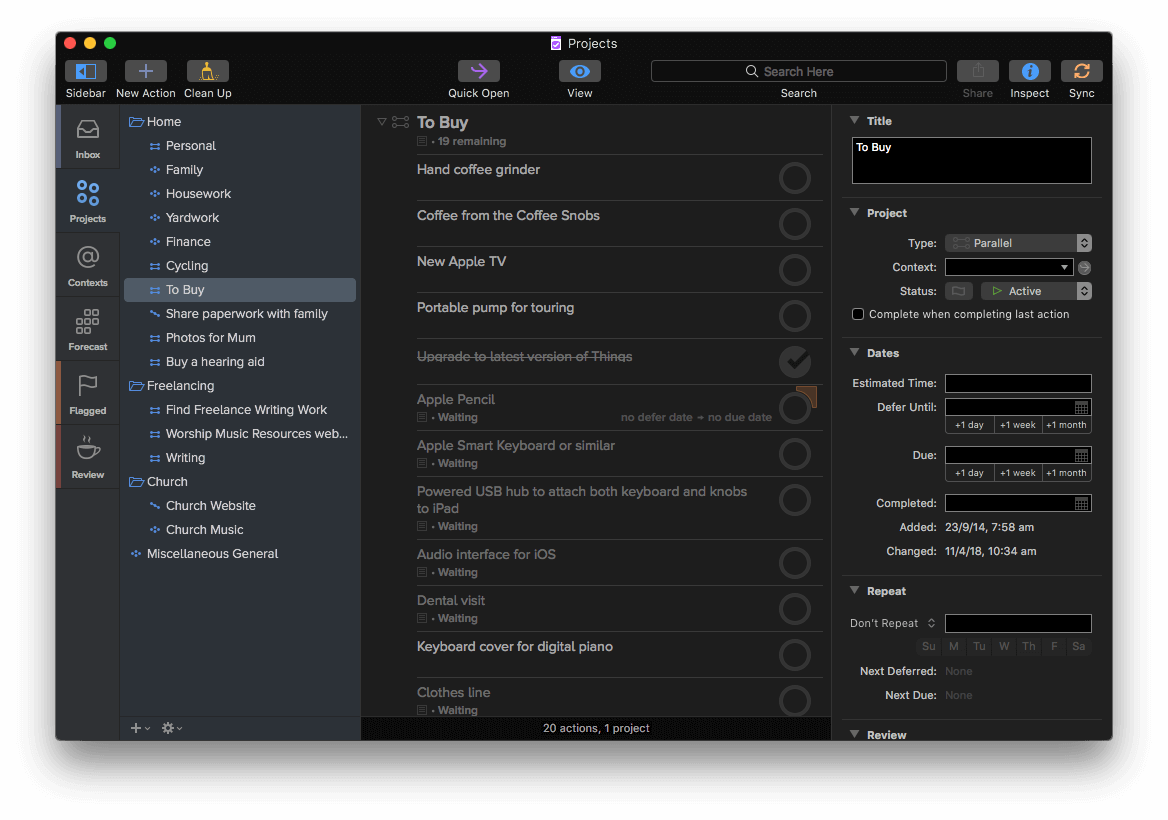Open the project Type dropdown showing Parallel
This screenshot has width=1168, height=820.
(x=1018, y=242)
